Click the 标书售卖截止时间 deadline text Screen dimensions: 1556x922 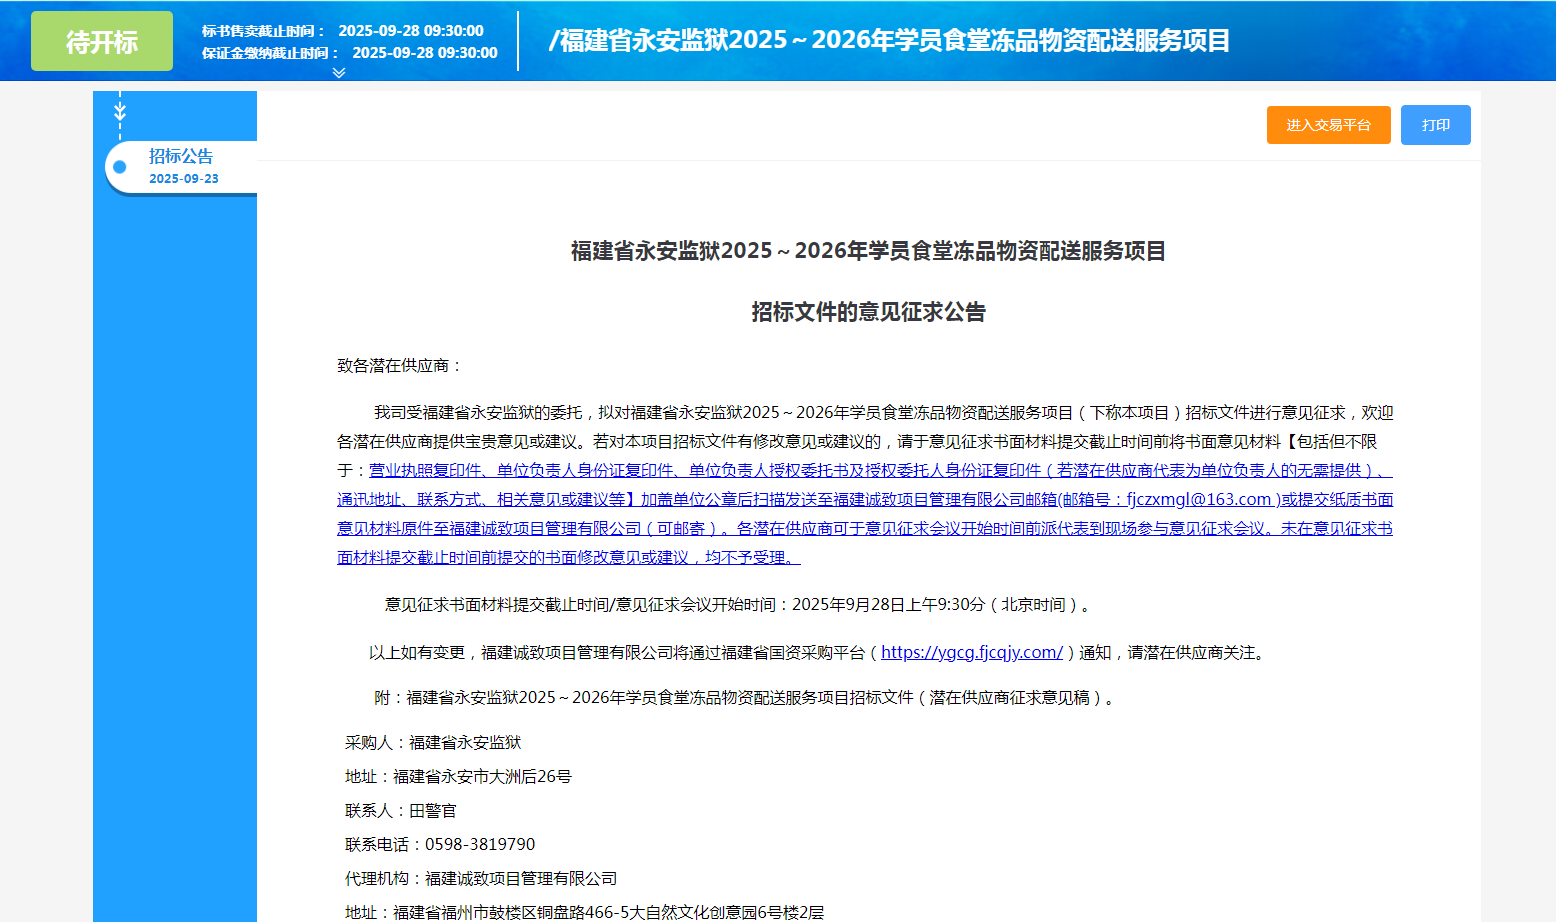[343, 31]
